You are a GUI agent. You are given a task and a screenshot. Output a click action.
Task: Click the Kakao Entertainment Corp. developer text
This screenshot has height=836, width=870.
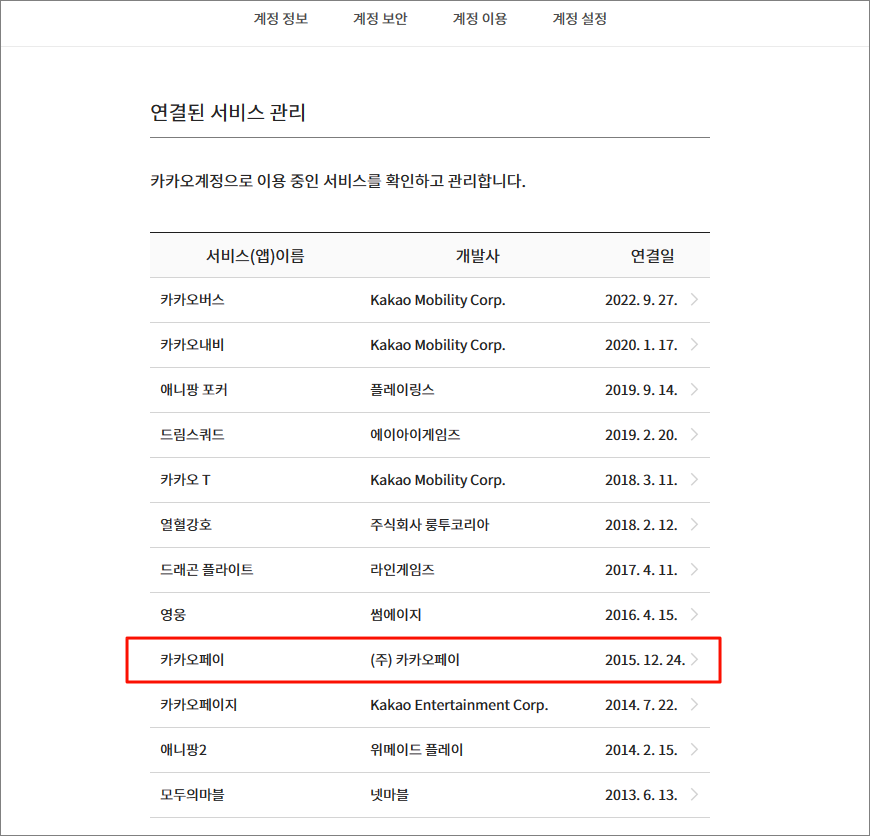pyautogui.click(x=458, y=705)
